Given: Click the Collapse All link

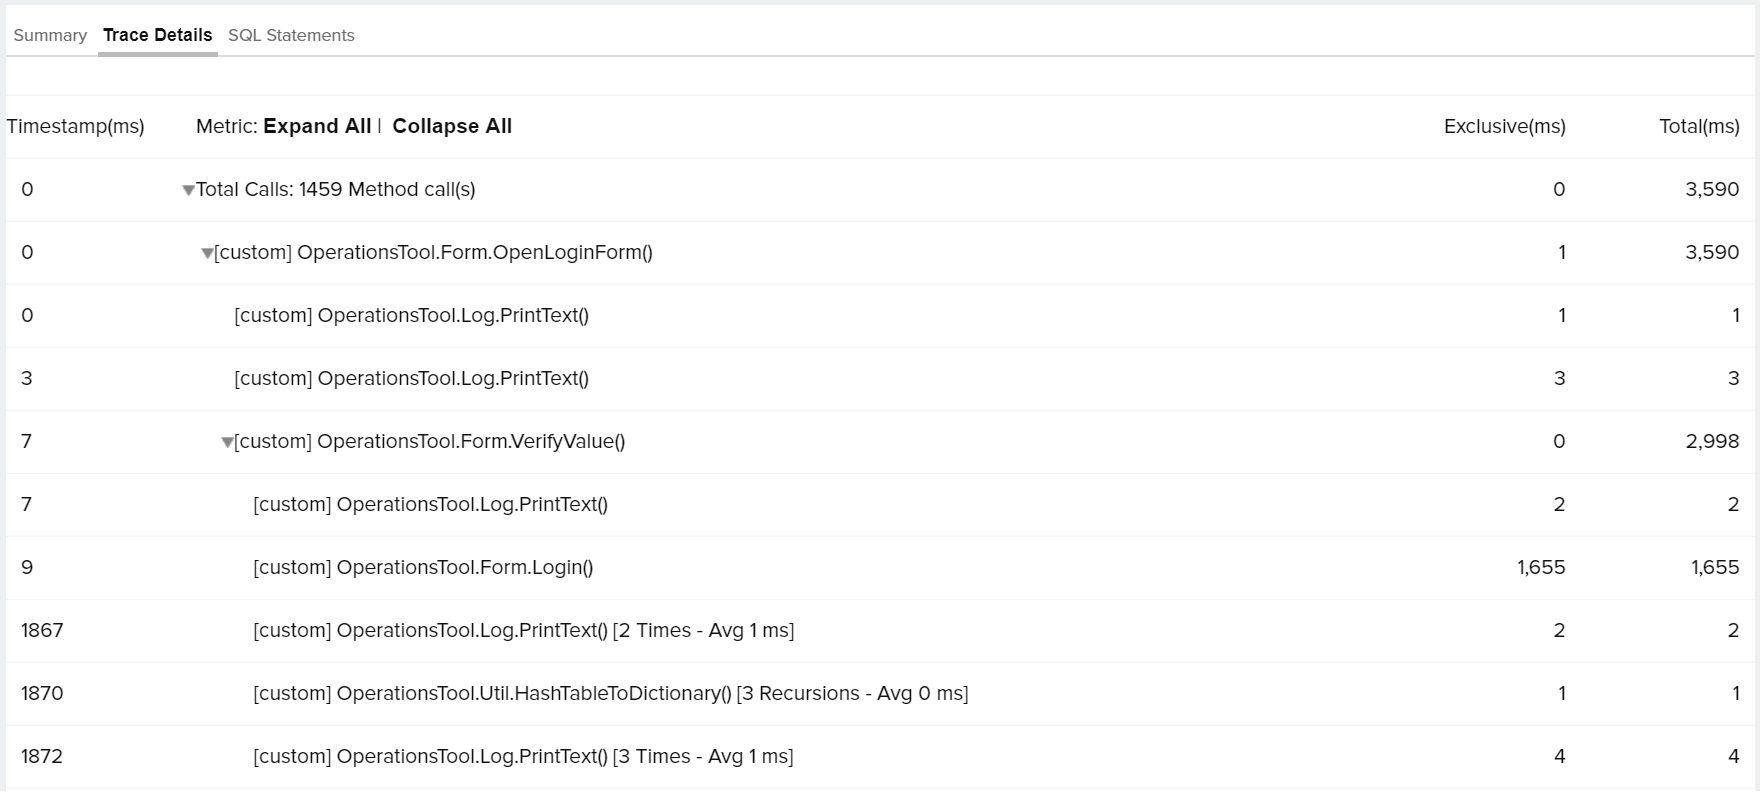Looking at the screenshot, I should [452, 126].
